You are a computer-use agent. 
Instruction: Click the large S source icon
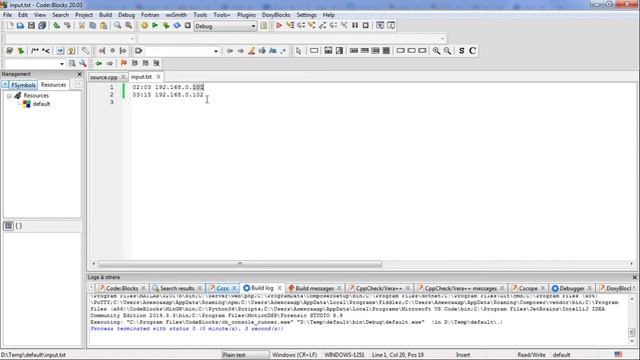pos(462,51)
